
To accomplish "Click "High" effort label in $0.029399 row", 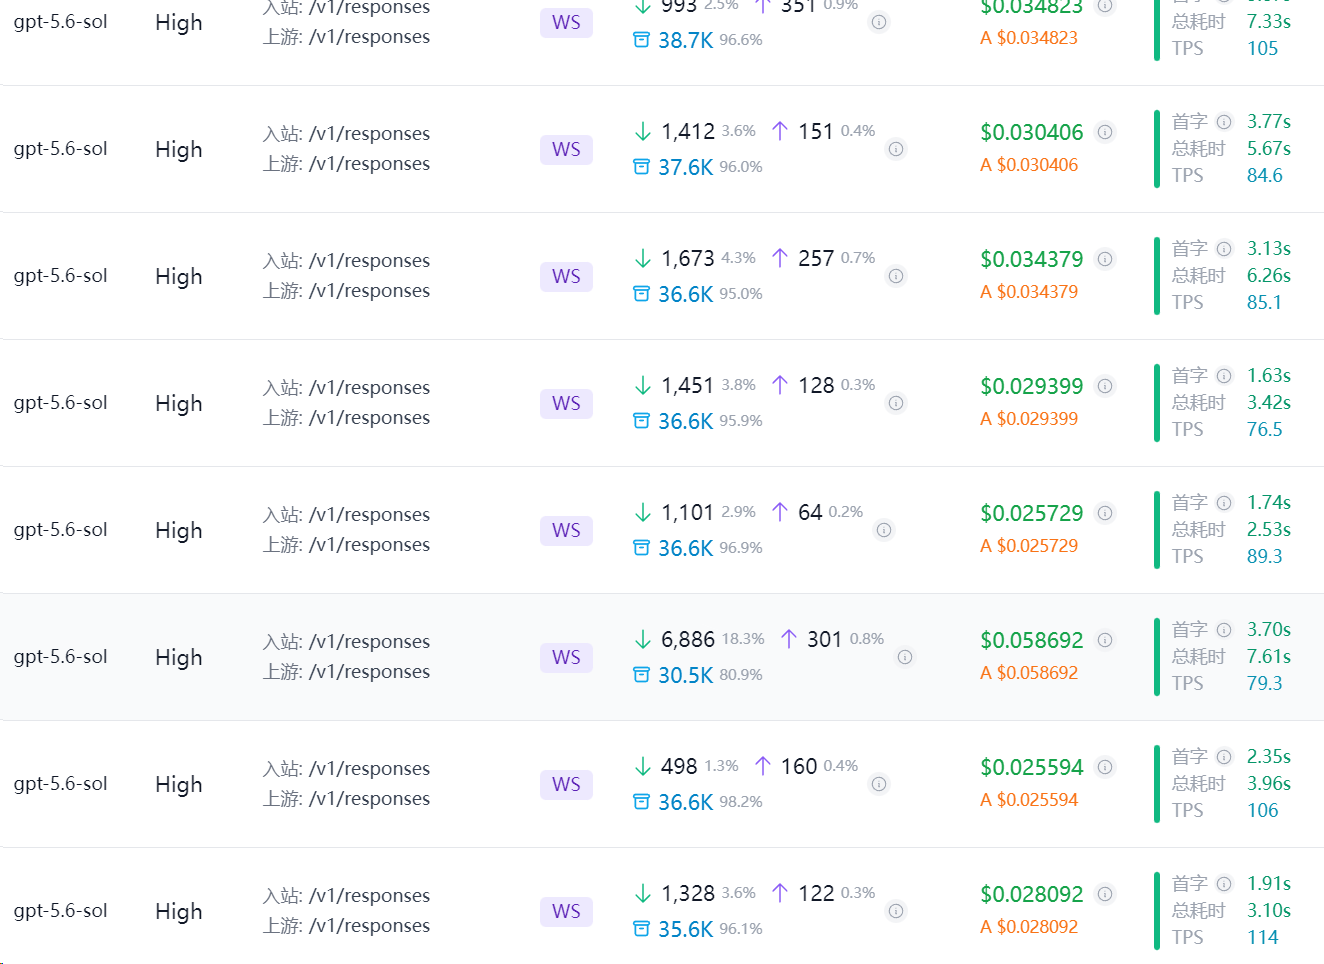I will tap(179, 404).
